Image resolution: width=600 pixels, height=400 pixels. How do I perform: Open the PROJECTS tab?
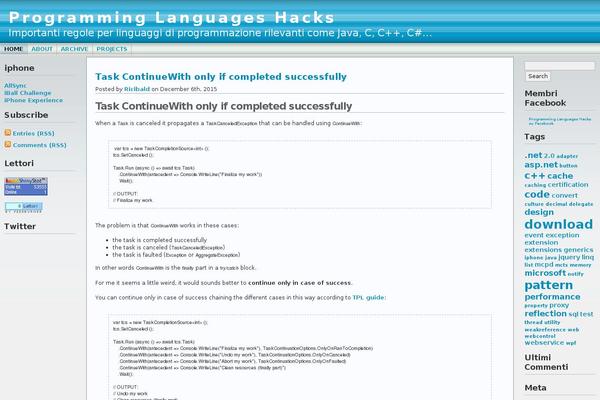pos(112,49)
